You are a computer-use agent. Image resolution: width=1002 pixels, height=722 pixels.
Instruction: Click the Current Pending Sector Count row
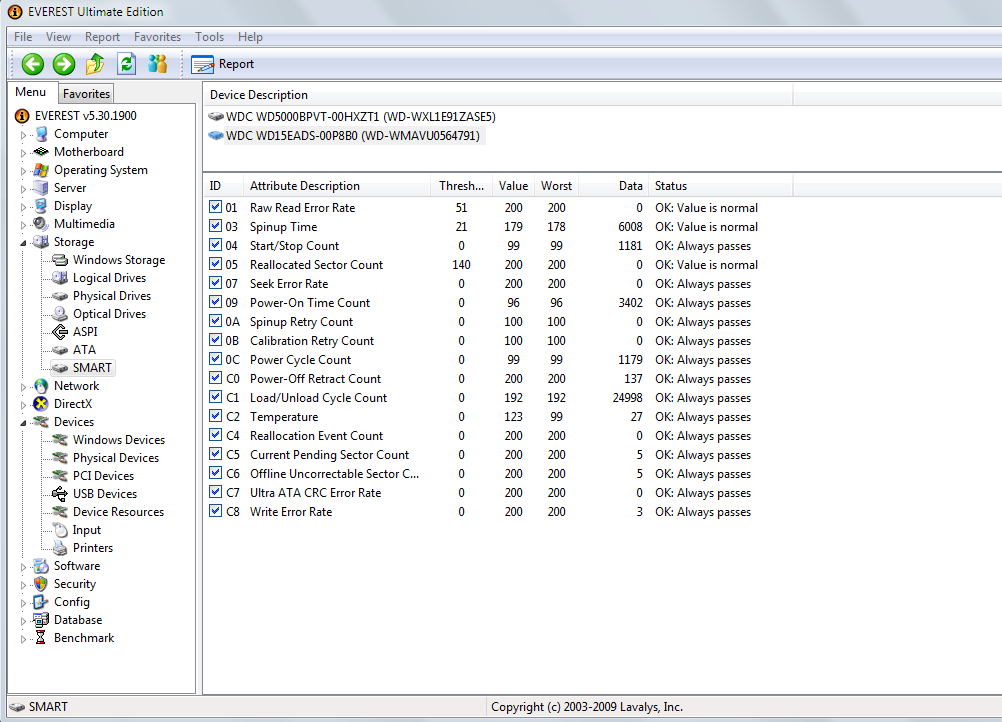point(329,455)
